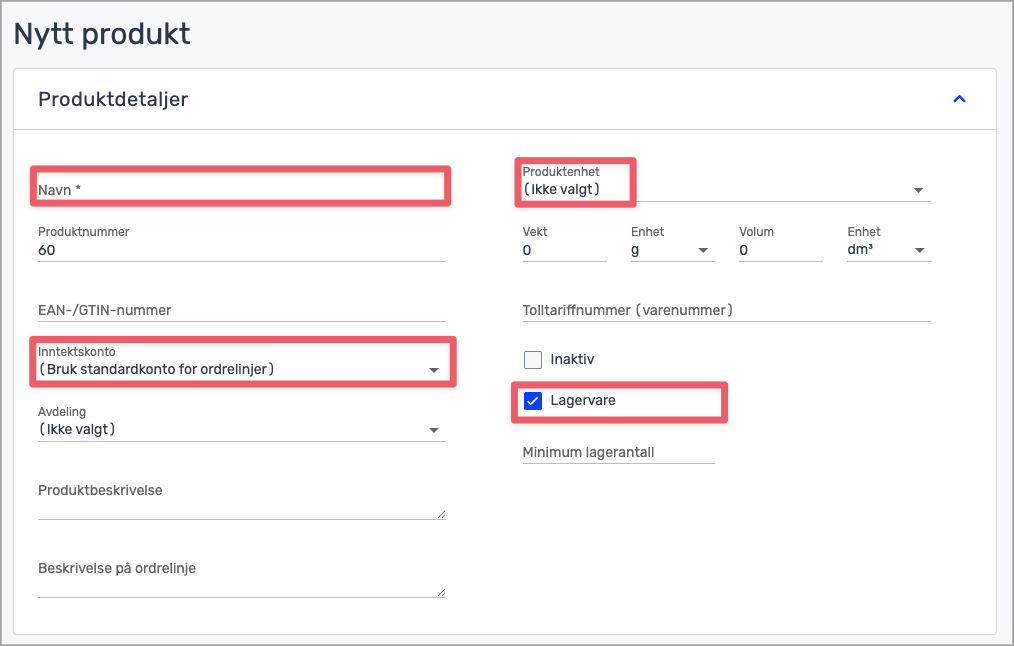Click the Produktdetaljer section header
The image size is (1014, 646).
pyautogui.click(x=113, y=99)
